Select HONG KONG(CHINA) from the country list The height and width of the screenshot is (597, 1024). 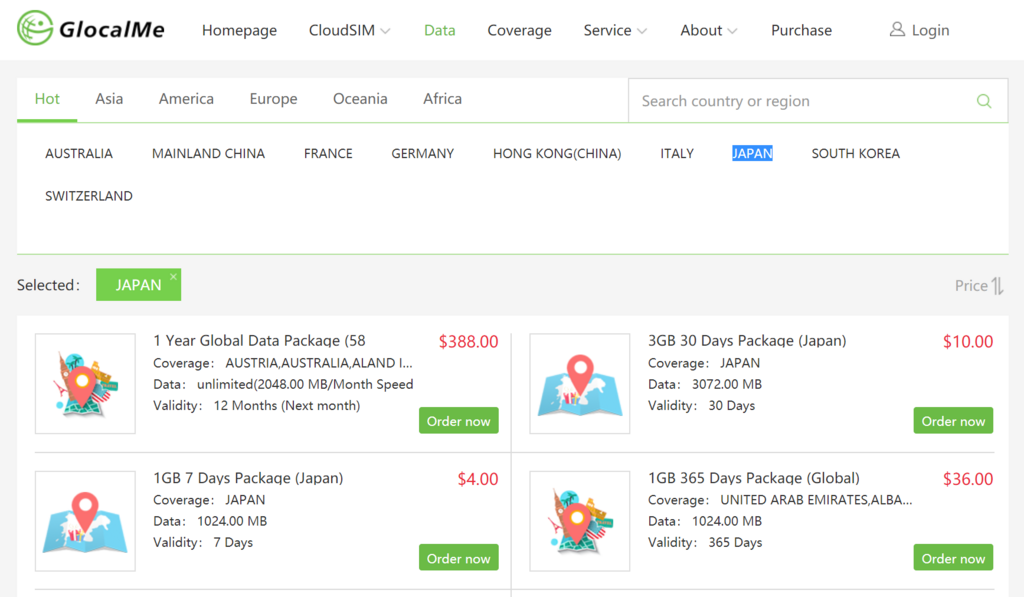[557, 153]
